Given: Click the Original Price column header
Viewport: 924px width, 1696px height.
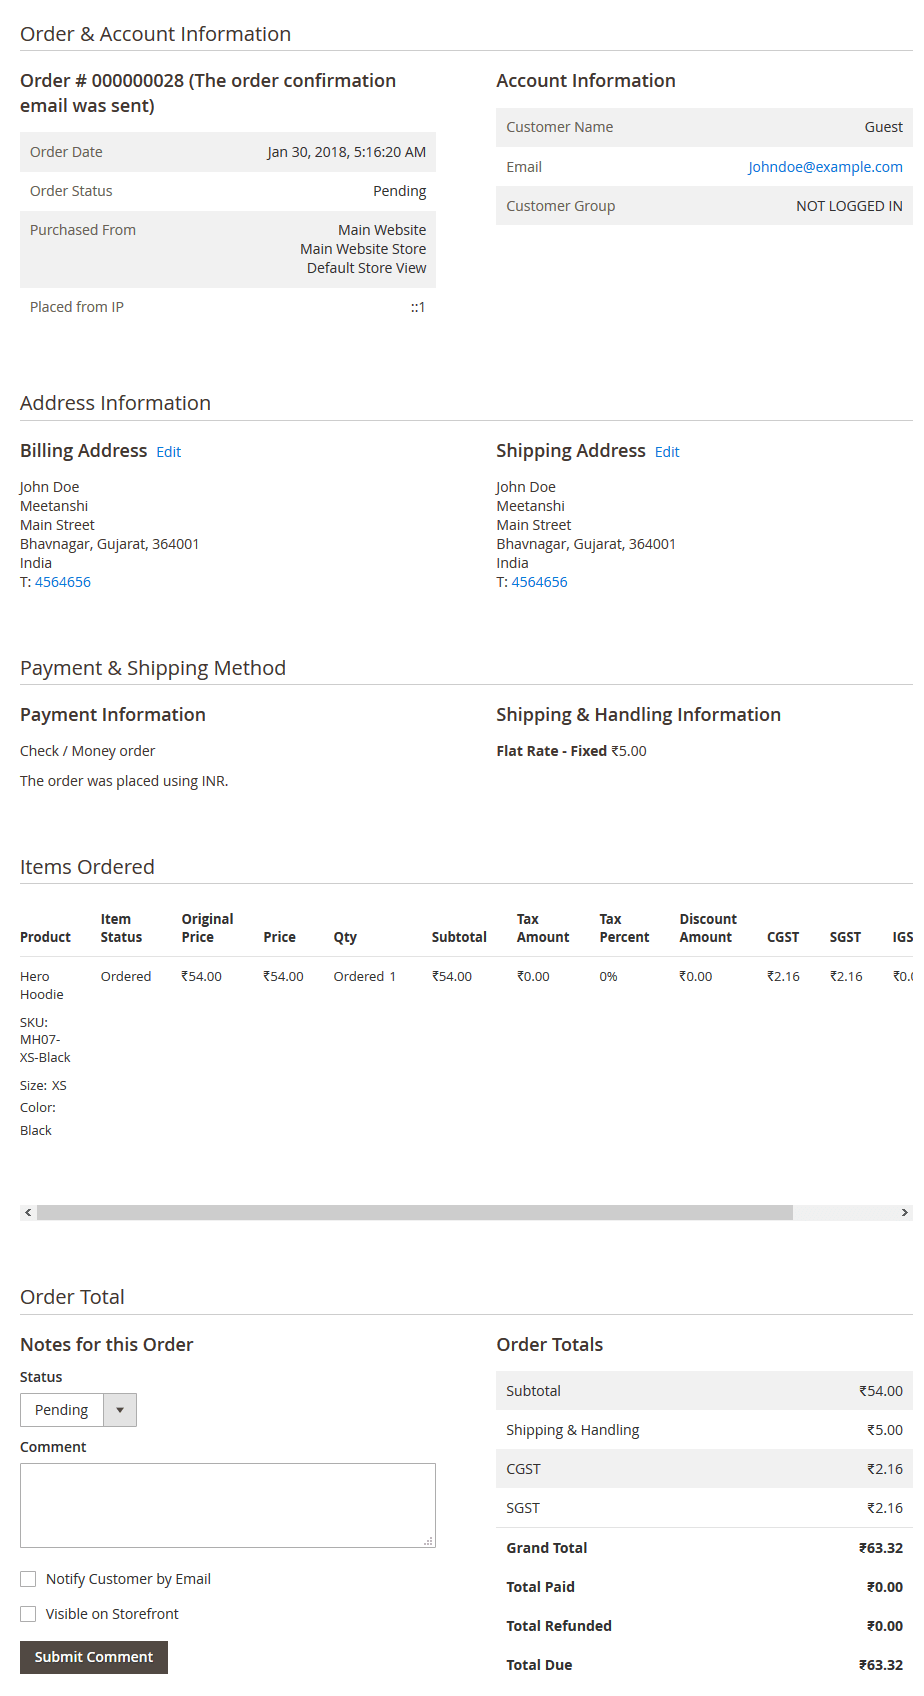Looking at the screenshot, I should 207,928.
